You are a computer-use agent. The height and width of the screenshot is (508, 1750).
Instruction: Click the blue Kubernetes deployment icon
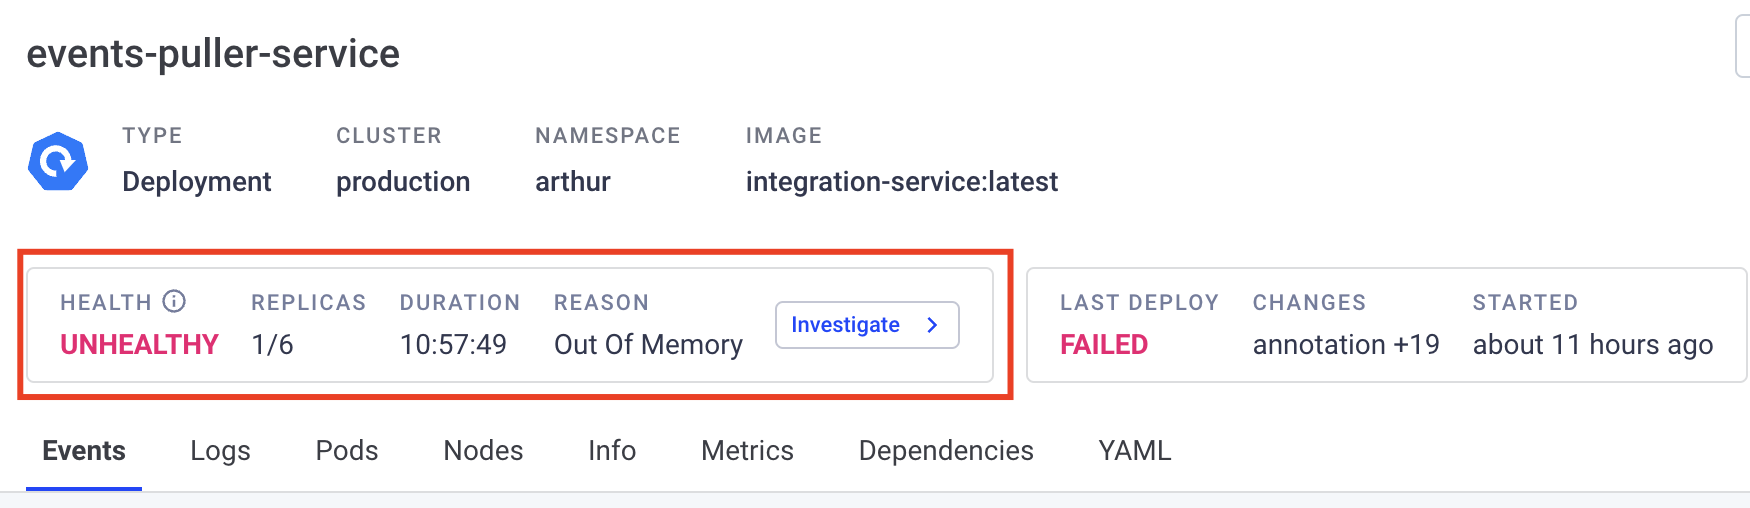[58, 161]
